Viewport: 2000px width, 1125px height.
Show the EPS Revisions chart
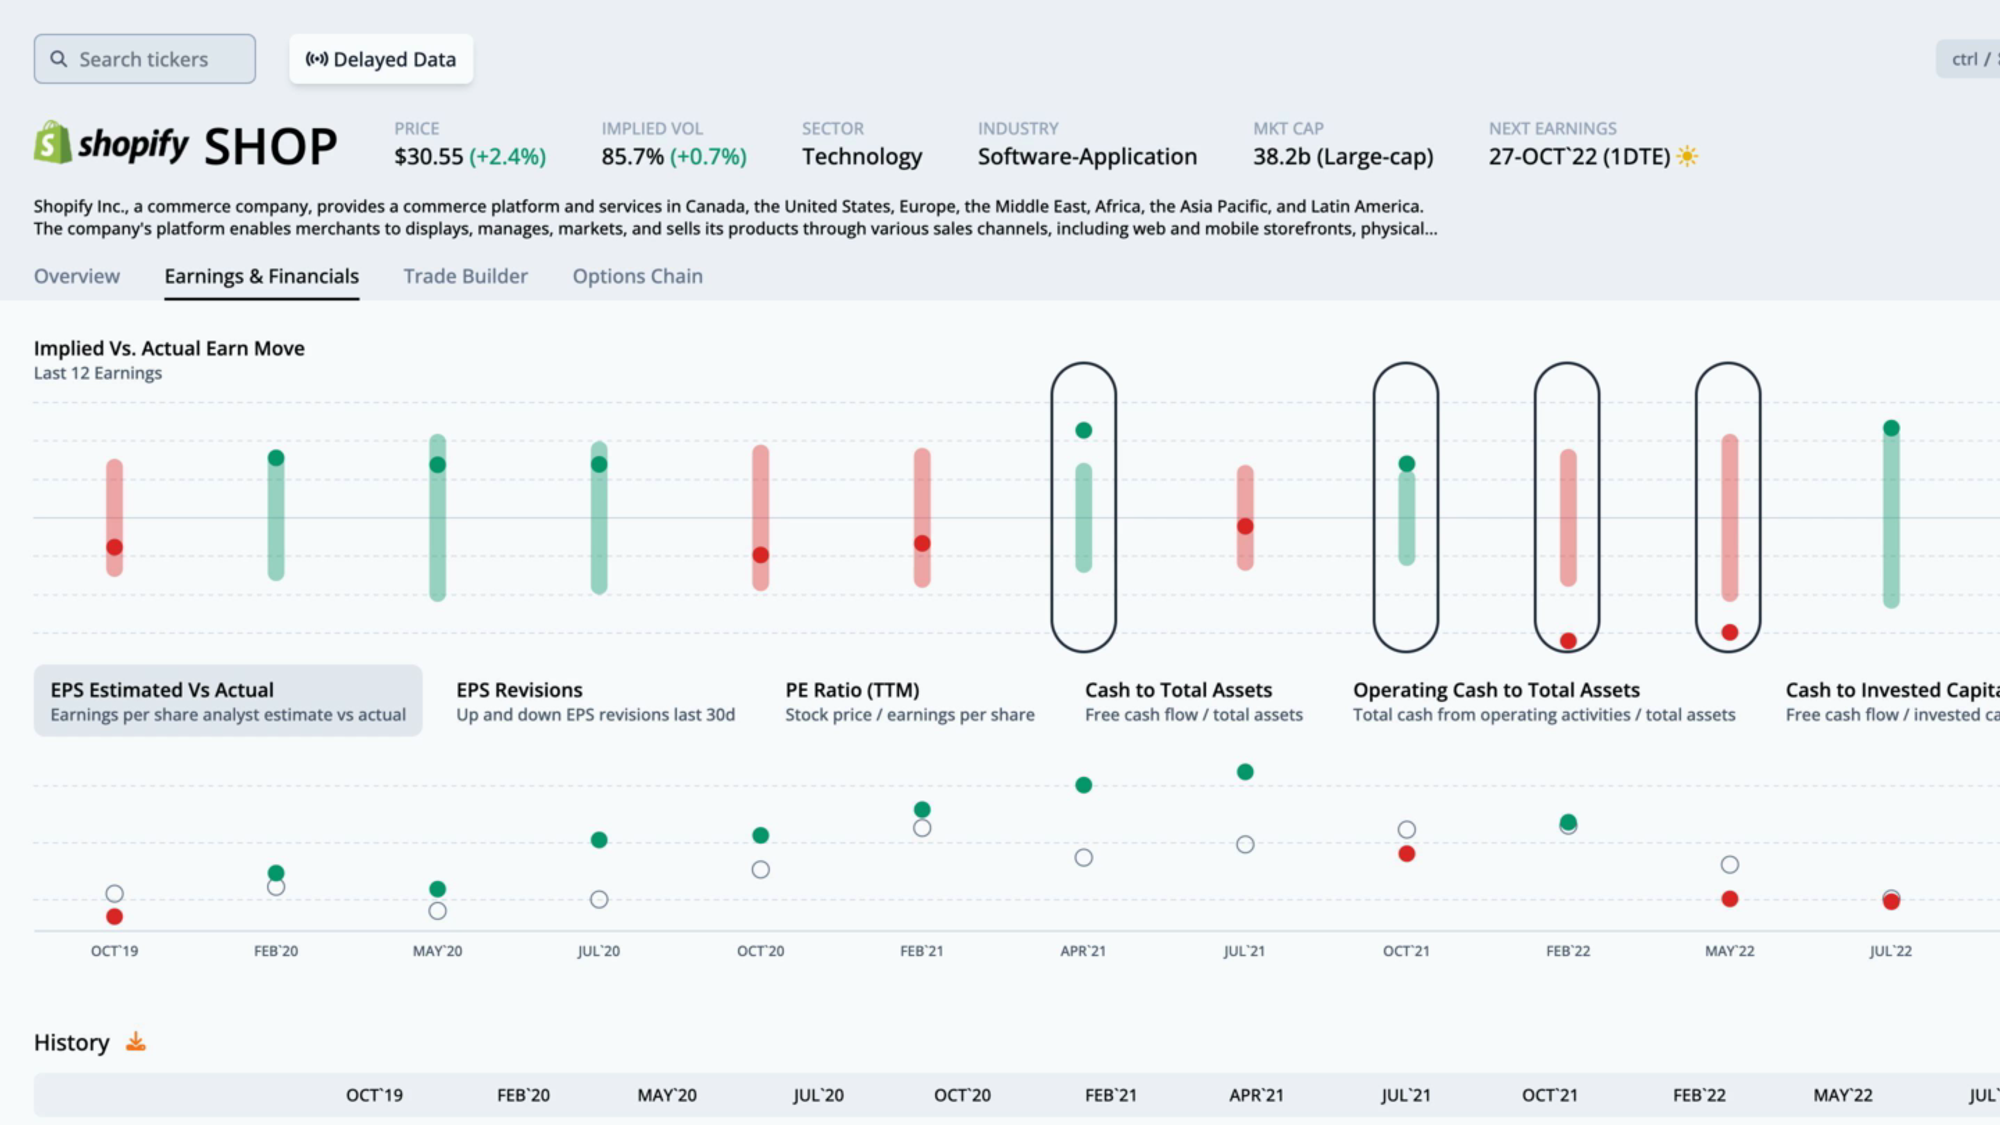tap(595, 701)
